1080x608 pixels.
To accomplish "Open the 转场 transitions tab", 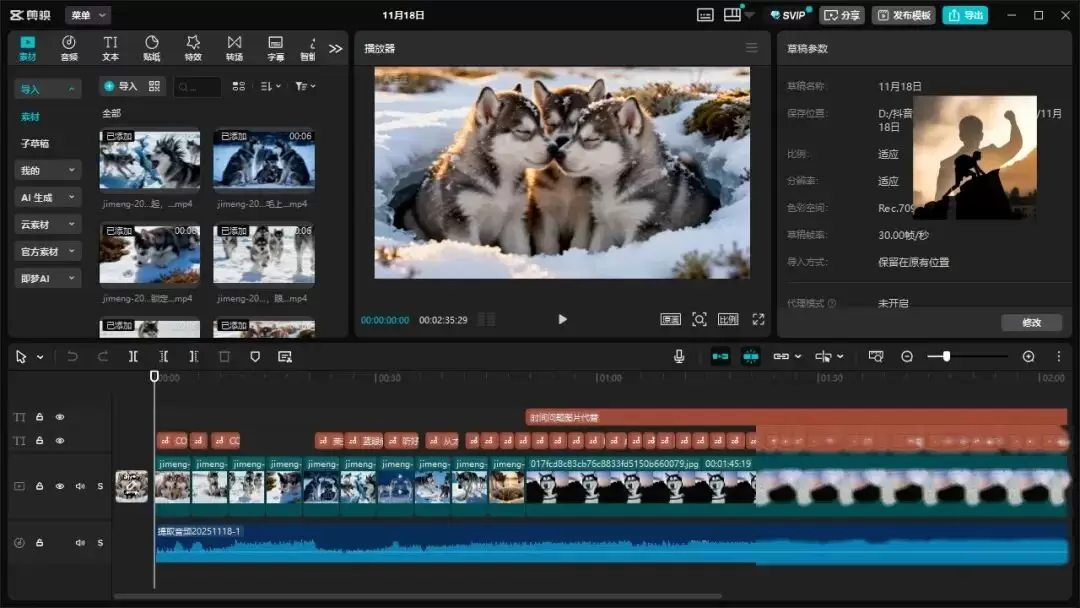I will point(234,48).
